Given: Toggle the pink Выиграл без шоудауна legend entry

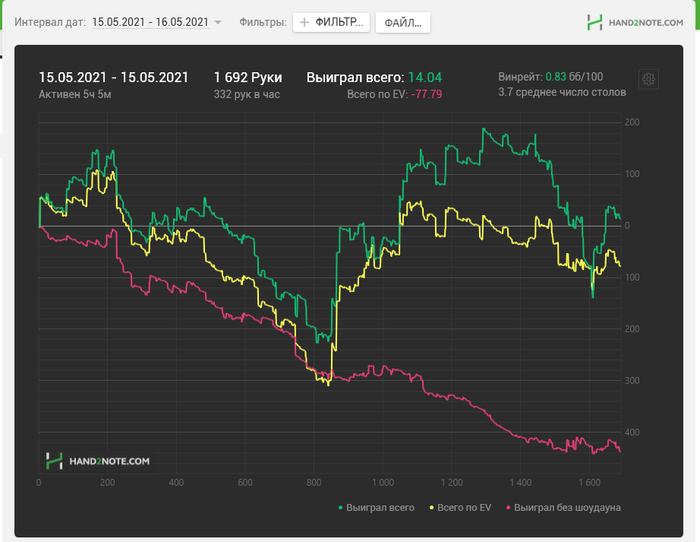Looking at the screenshot, I should (x=563, y=508).
